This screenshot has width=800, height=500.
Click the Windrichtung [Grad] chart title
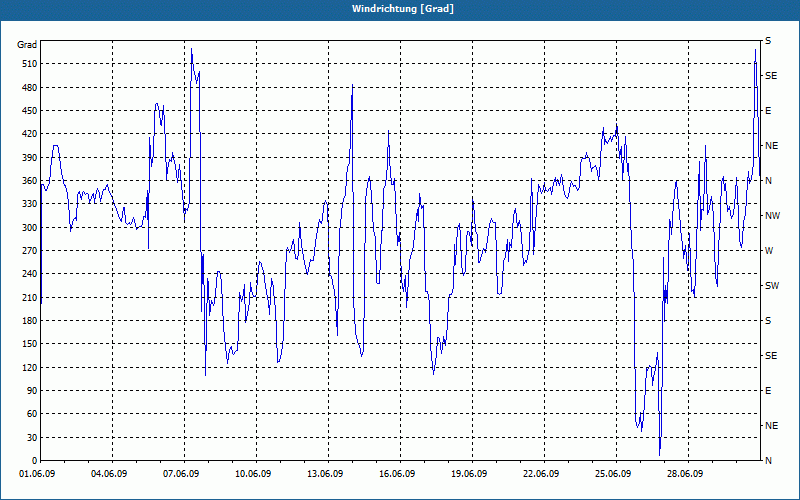pyautogui.click(x=403, y=9)
